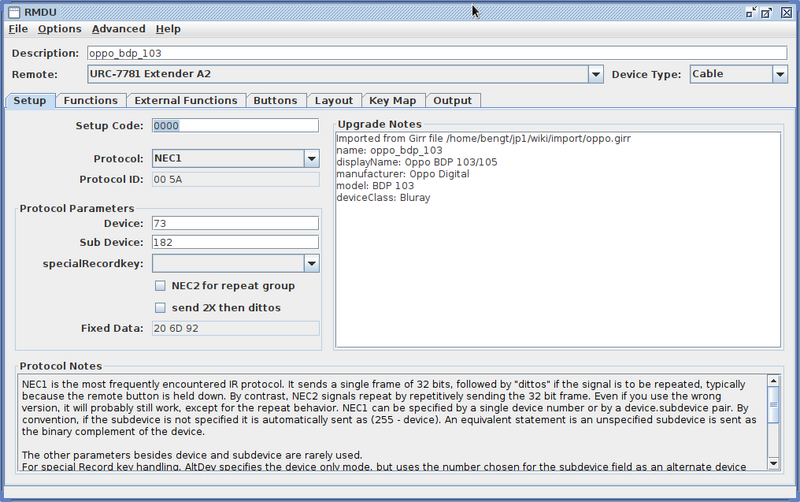Switch to the Output tab
The image size is (800, 502).
coord(453,101)
